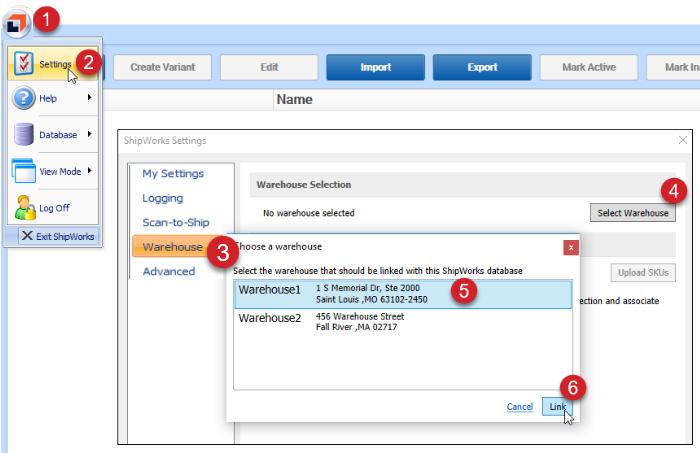Click the blue Import button
This screenshot has width=700, height=453.
(375, 67)
